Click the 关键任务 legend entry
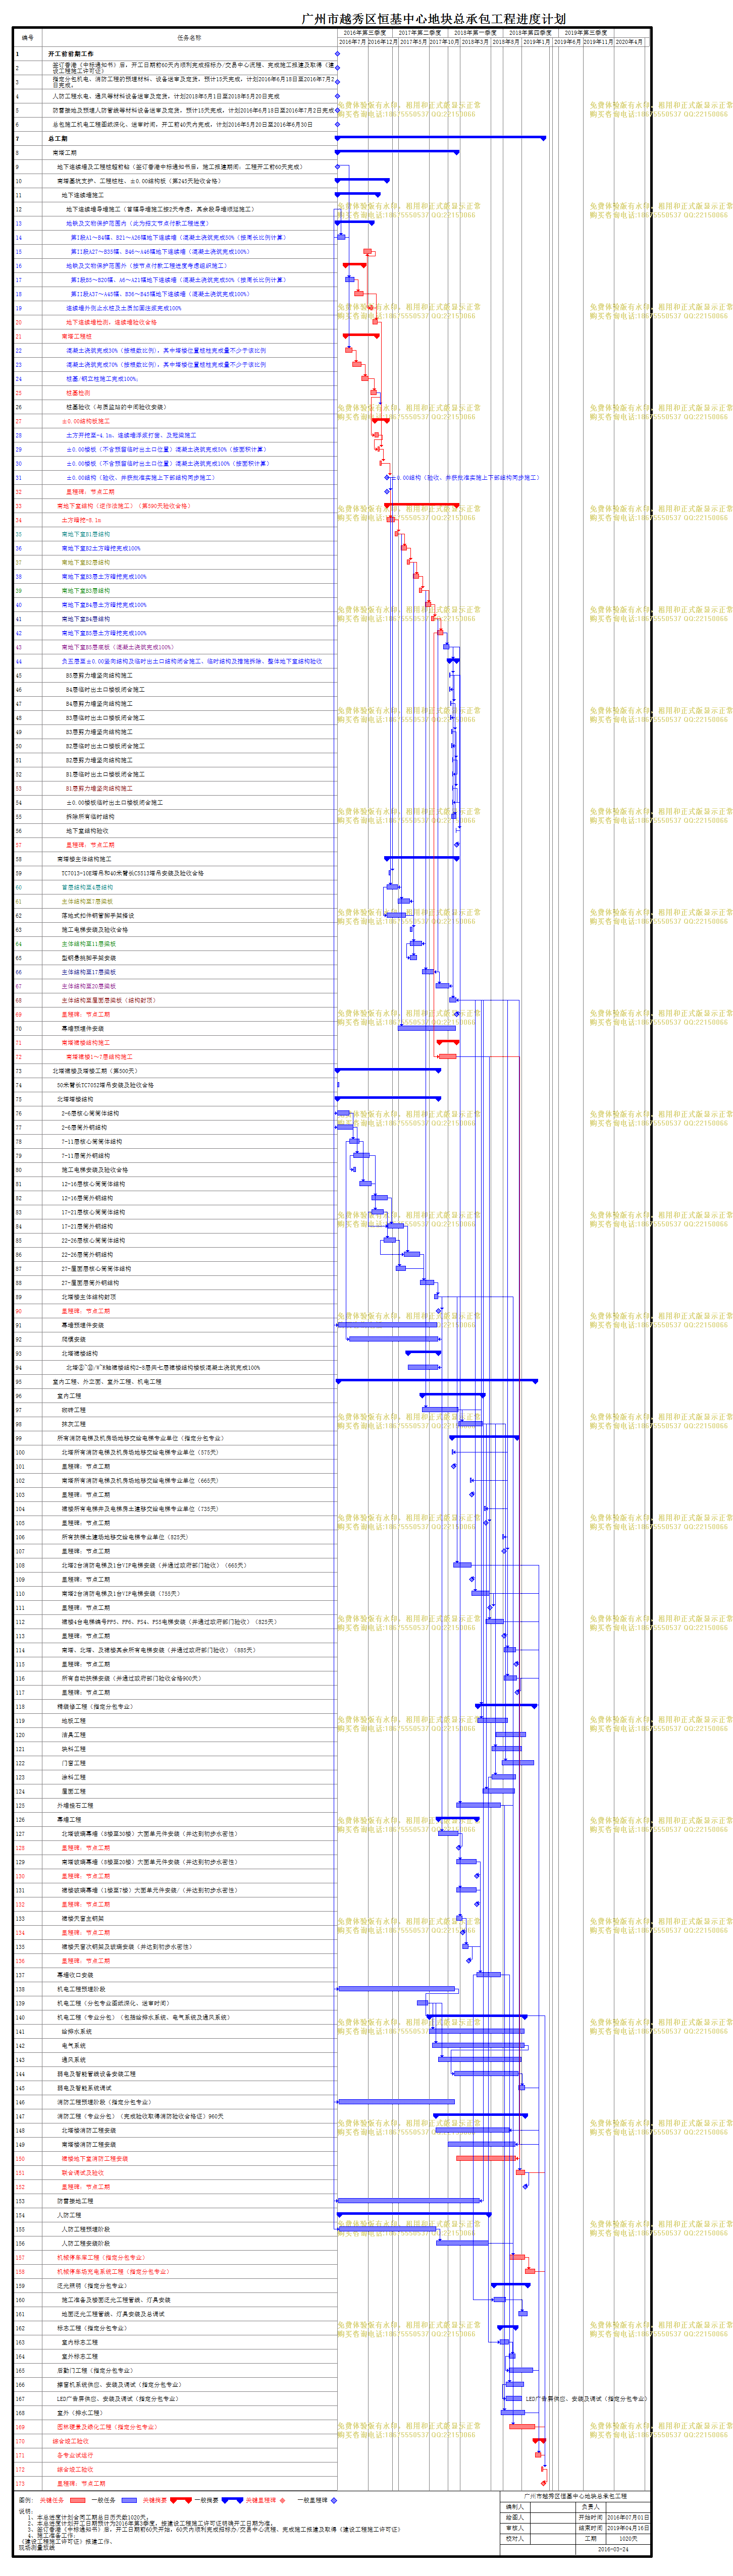This screenshot has width=733, height=2576. coord(62,2500)
